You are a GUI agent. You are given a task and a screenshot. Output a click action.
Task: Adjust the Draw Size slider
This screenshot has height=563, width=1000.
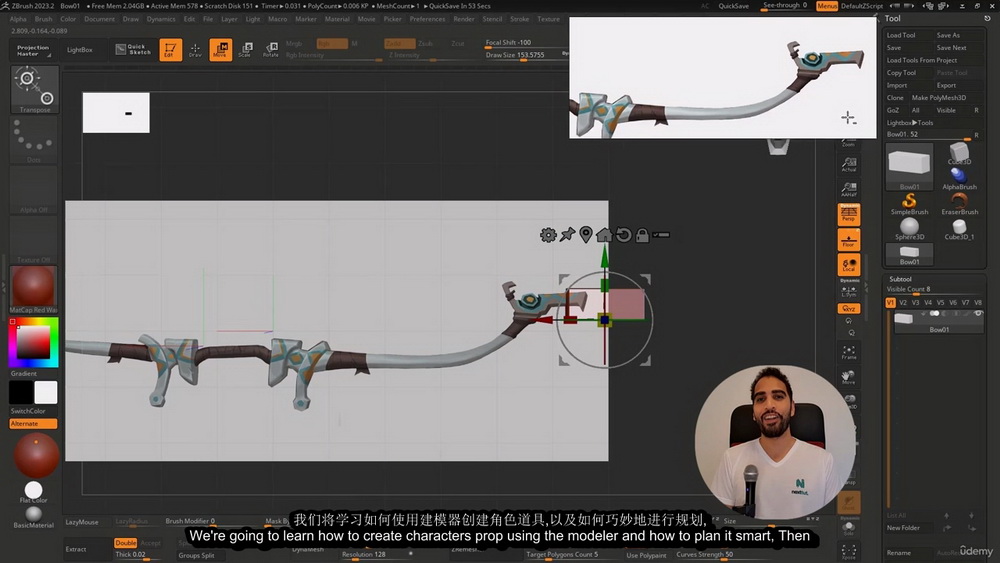coord(524,55)
